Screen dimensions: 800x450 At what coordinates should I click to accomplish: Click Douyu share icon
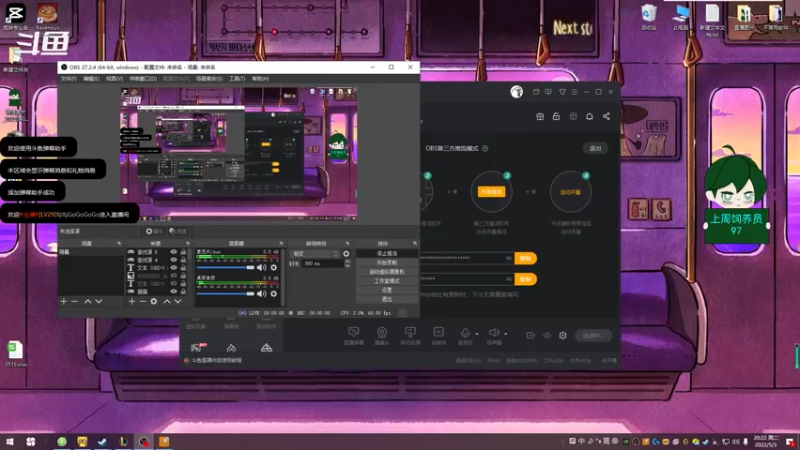pos(606,116)
